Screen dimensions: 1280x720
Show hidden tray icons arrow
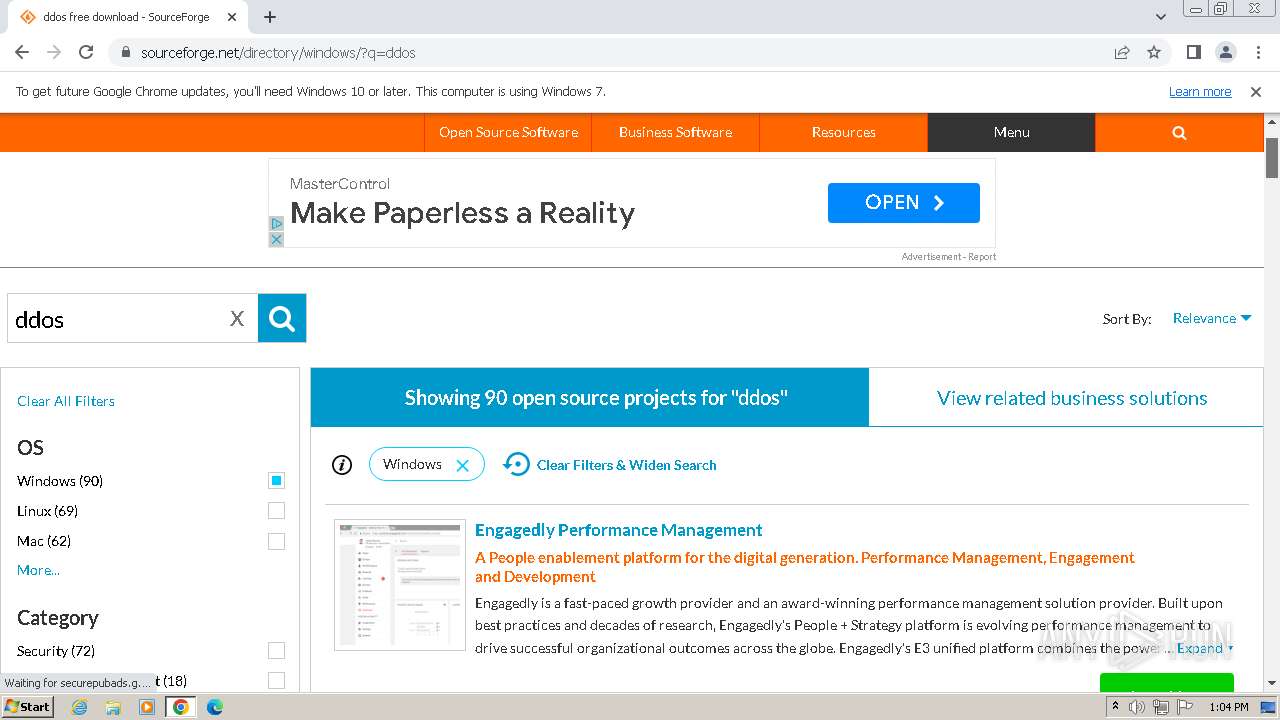pyautogui.click(x=1116, y=707)
